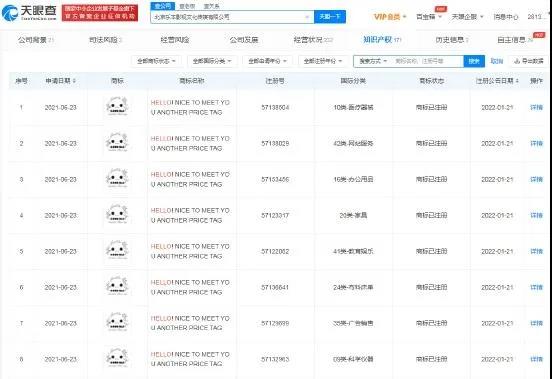This screenshot has height=379, width=552.
Task: Open the 经营风险 tab
Action: [175, 40]
